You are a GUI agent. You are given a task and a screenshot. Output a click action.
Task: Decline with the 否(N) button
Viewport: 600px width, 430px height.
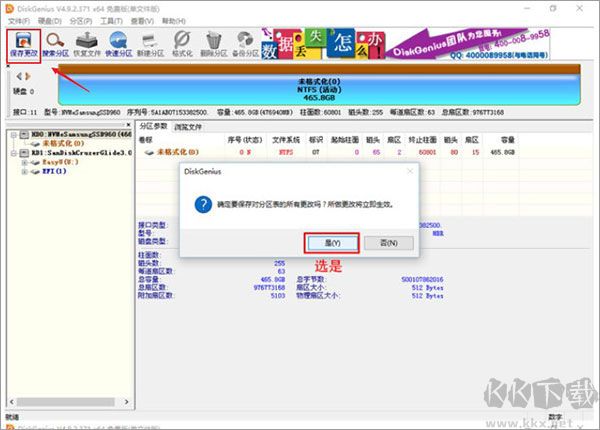pos(389,243)
